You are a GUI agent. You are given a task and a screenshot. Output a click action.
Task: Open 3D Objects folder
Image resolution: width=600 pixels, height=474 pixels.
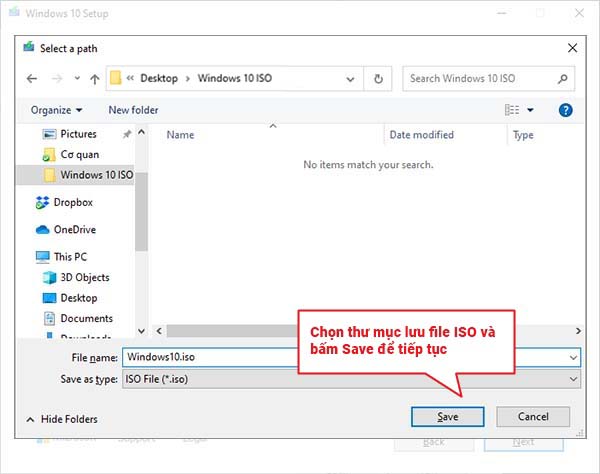click(85, 277)
